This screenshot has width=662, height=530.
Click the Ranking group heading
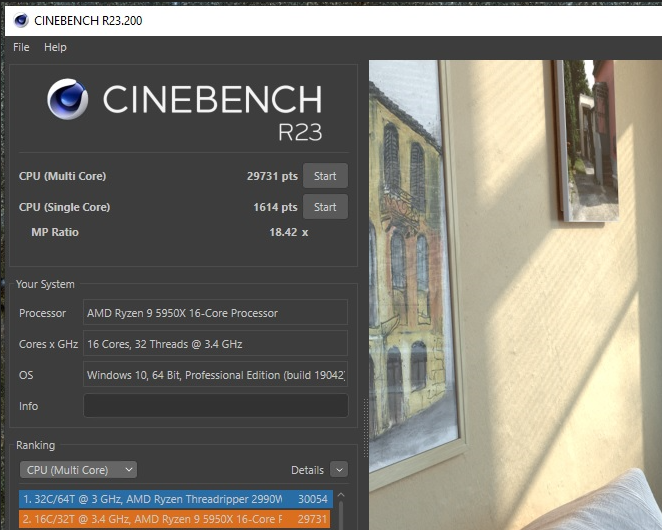[35, 445]
